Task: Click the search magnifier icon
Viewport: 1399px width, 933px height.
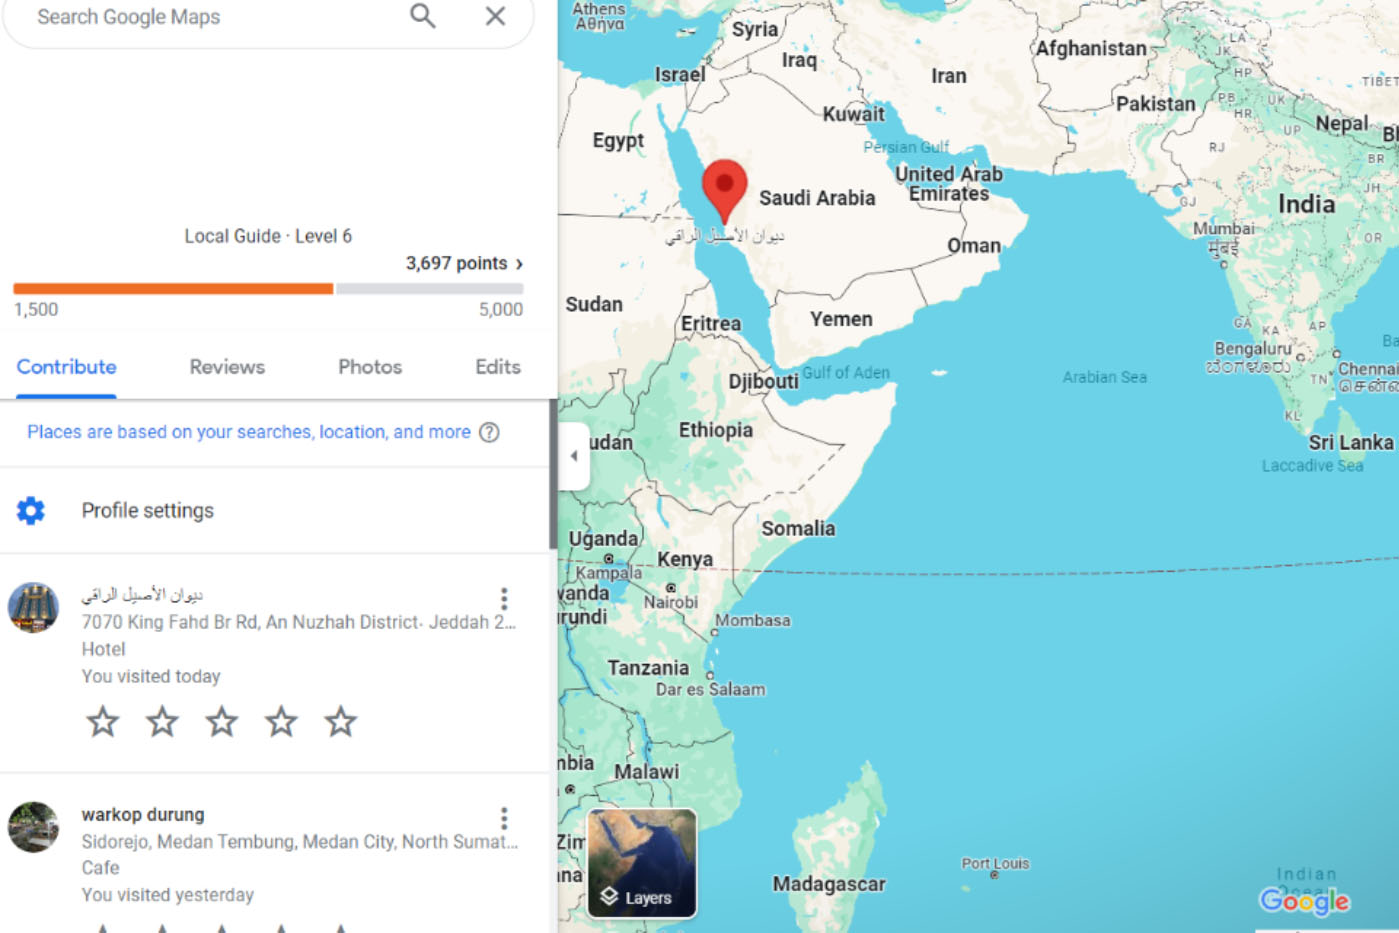Action: point(423,16)
